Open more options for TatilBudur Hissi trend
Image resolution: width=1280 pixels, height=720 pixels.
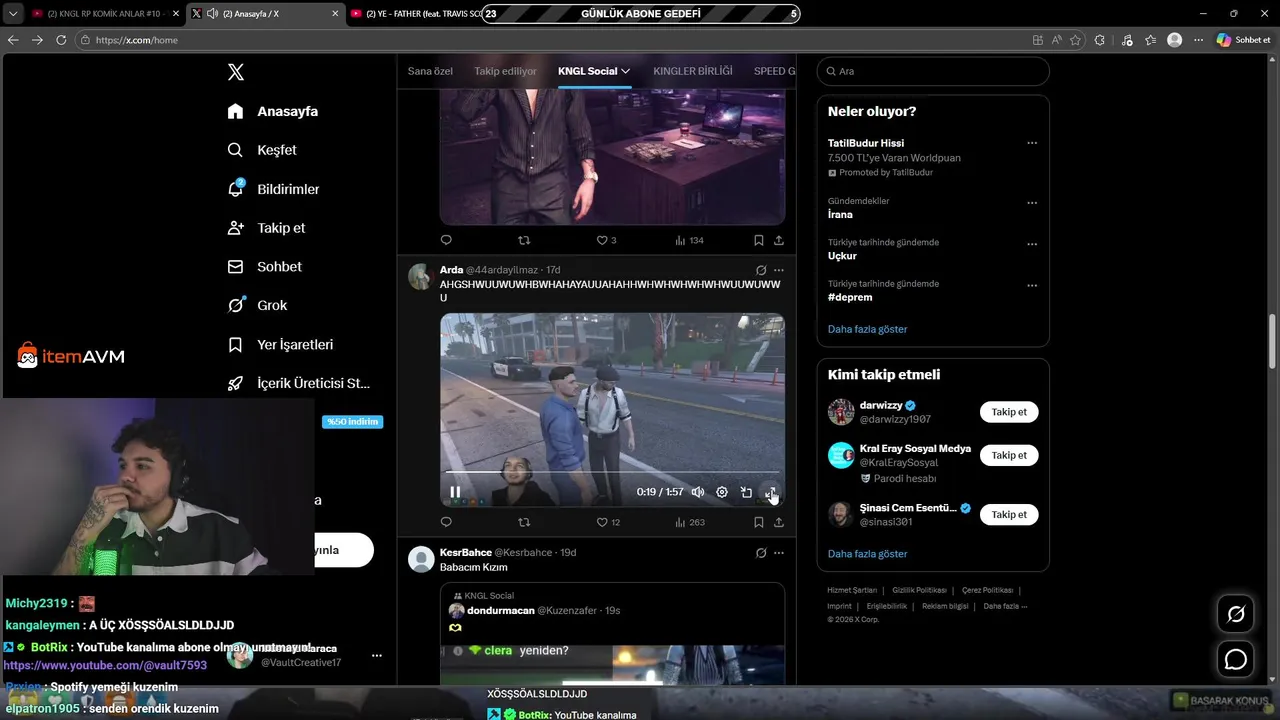click(x=1032, y=143)
